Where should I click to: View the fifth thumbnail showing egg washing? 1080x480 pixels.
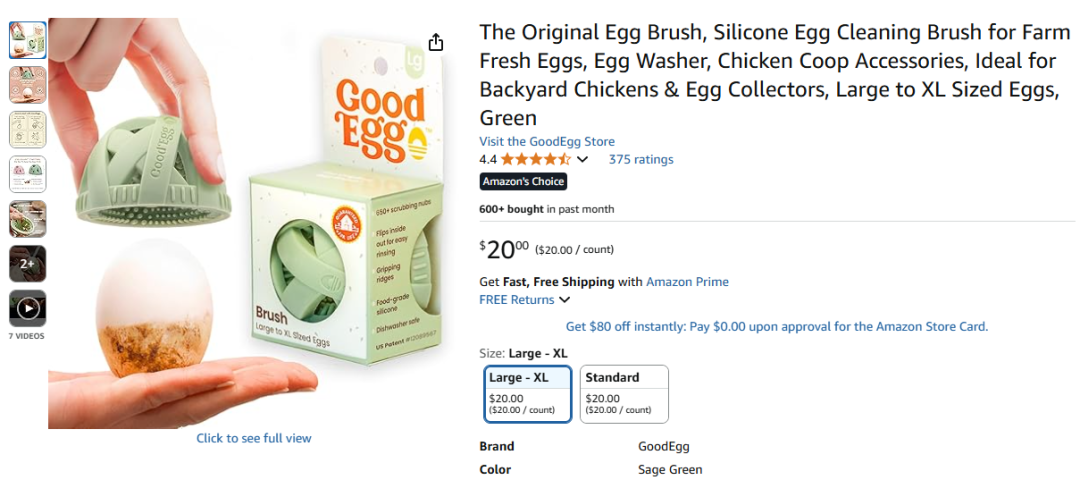(x=27, y=218)
